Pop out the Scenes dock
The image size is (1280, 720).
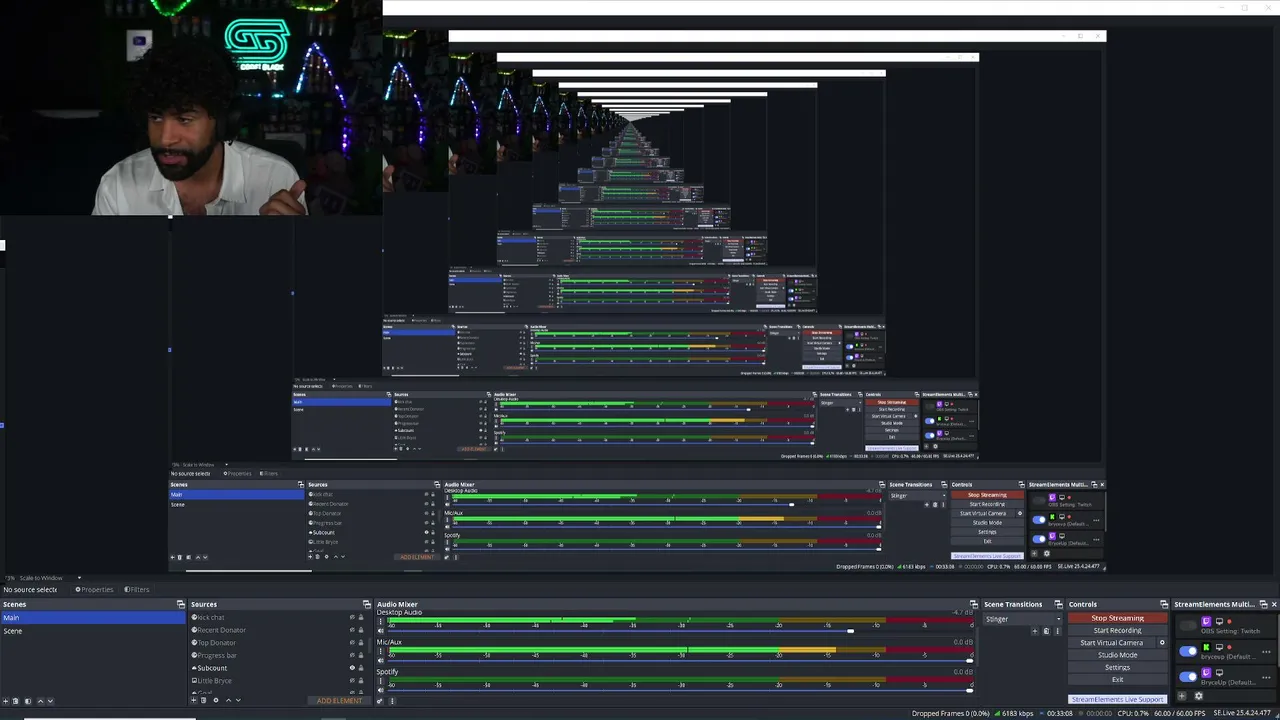coord(181,604)
